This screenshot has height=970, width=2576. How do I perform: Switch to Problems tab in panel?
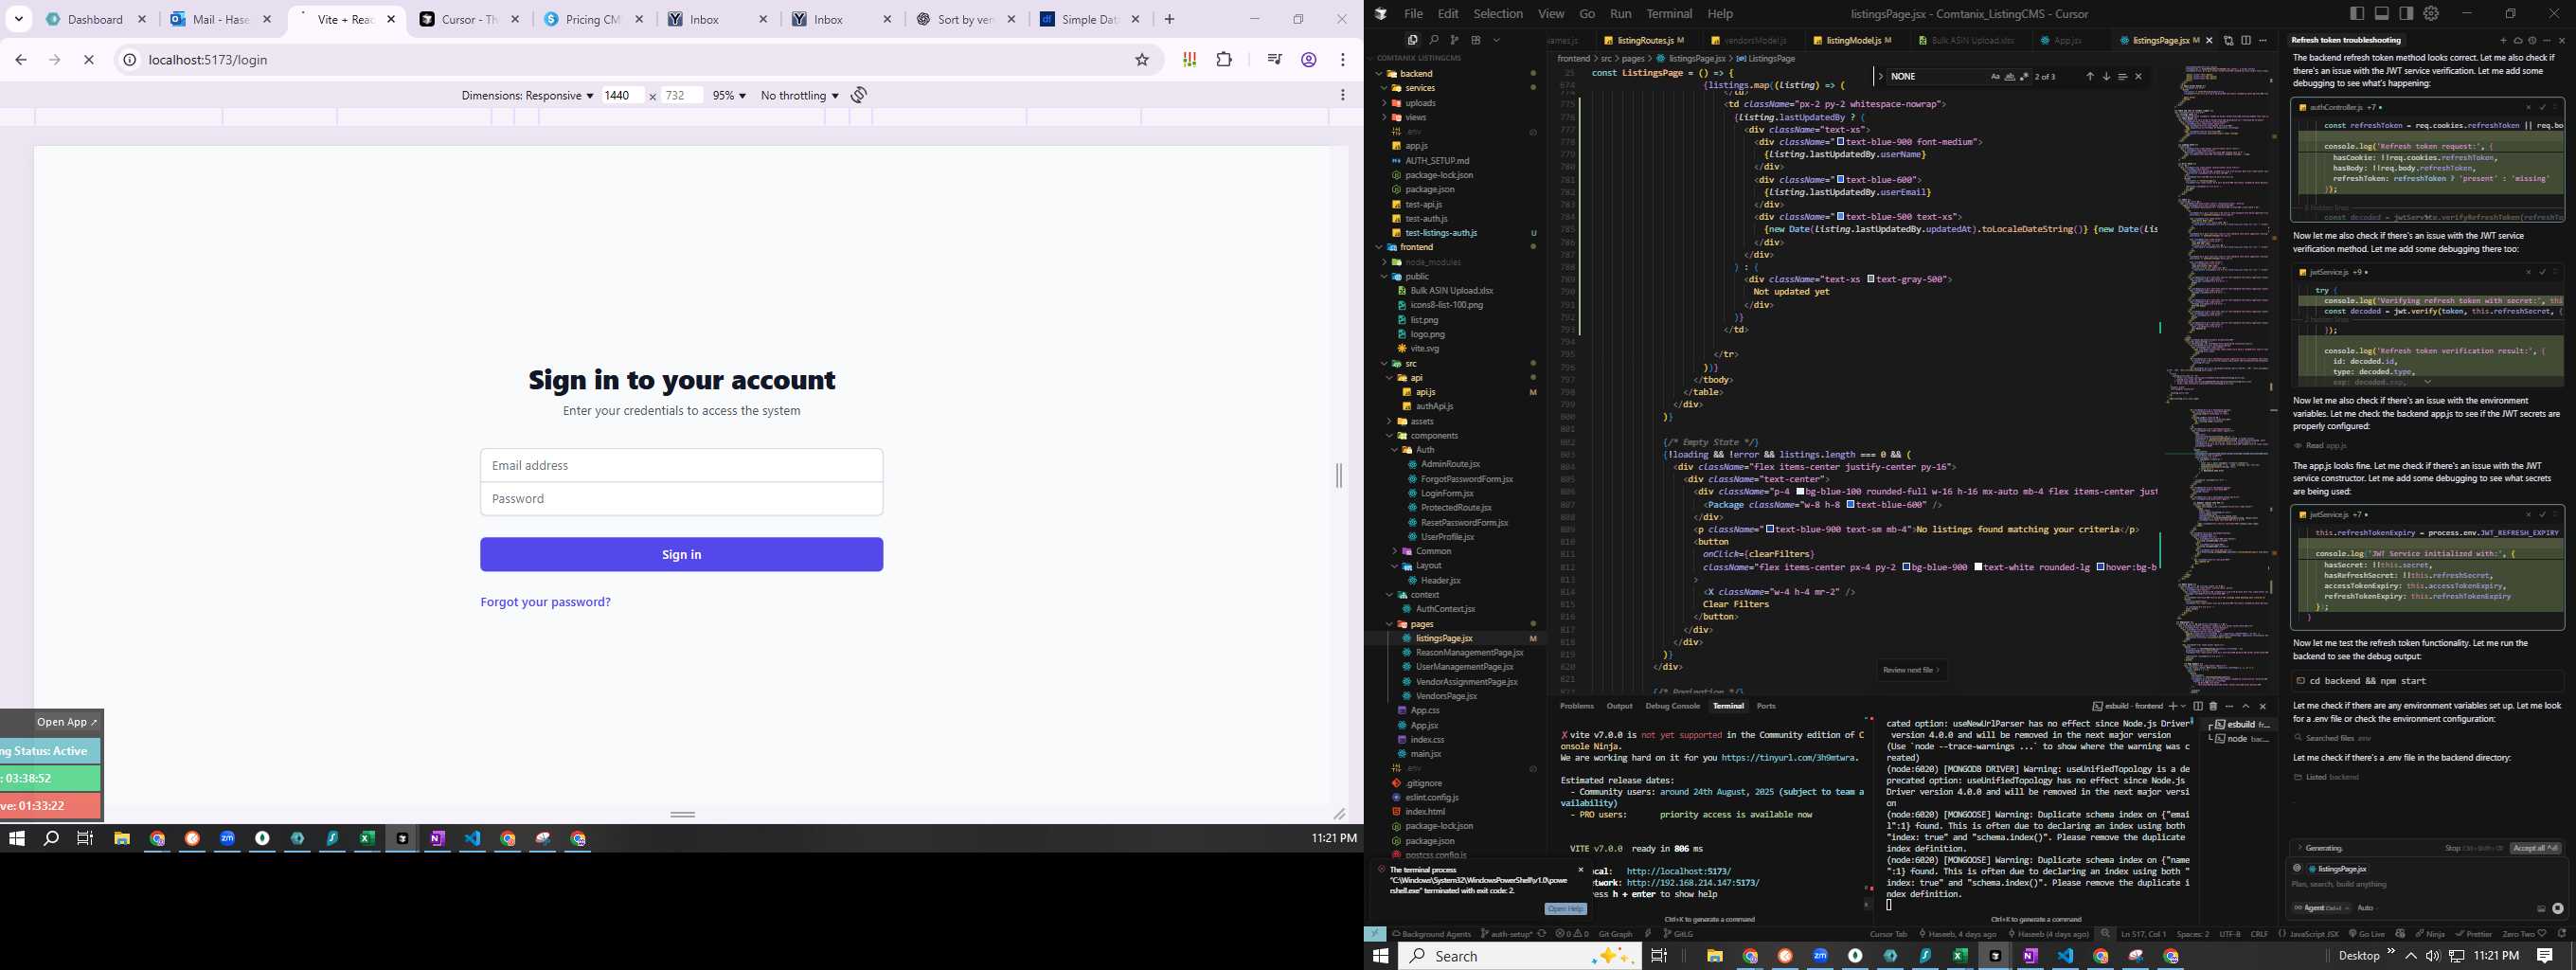(x=1577, y=706)
